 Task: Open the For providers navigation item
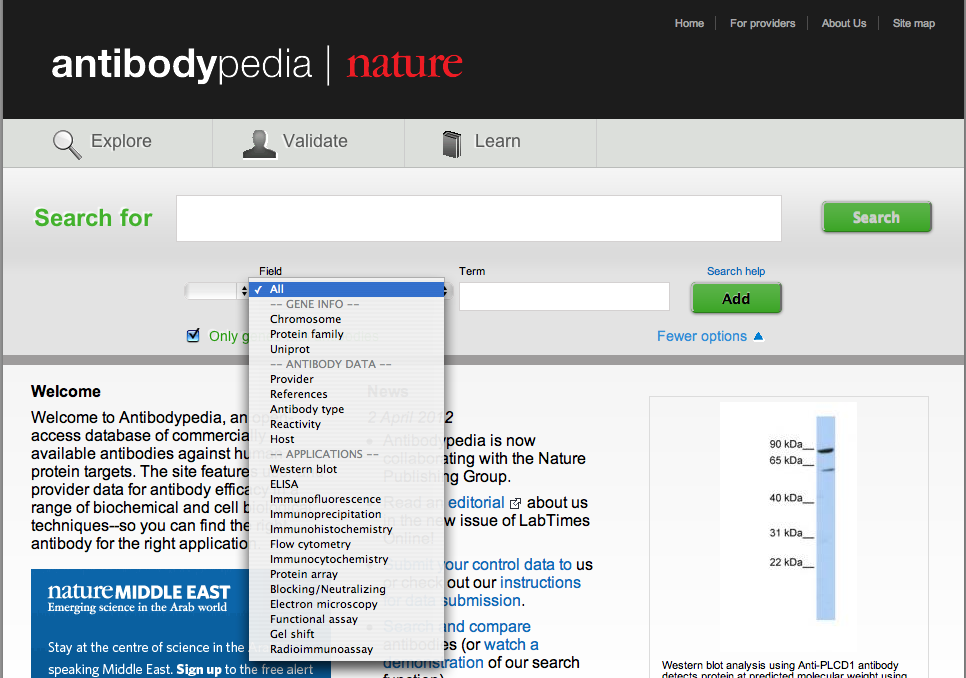[x=762, y=22]
